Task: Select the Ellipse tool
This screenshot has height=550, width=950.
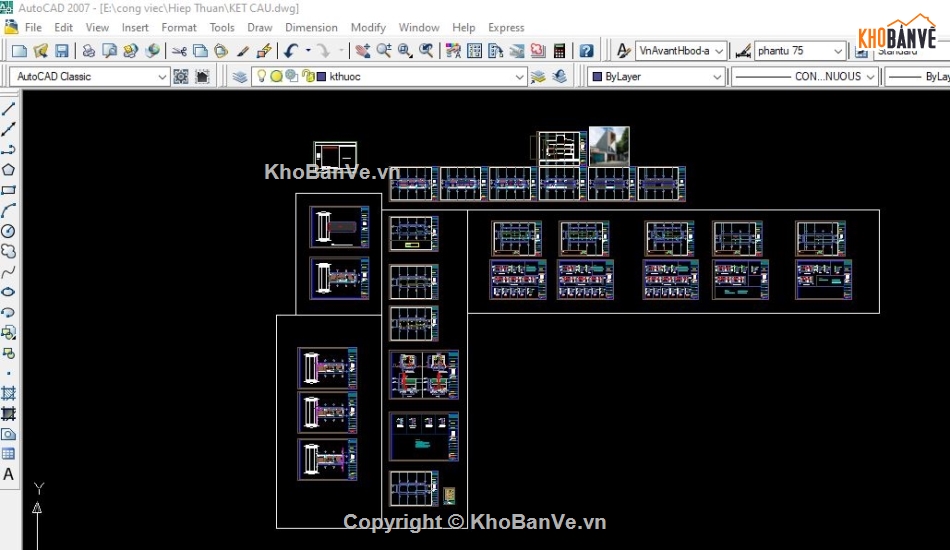Action: 8,292
